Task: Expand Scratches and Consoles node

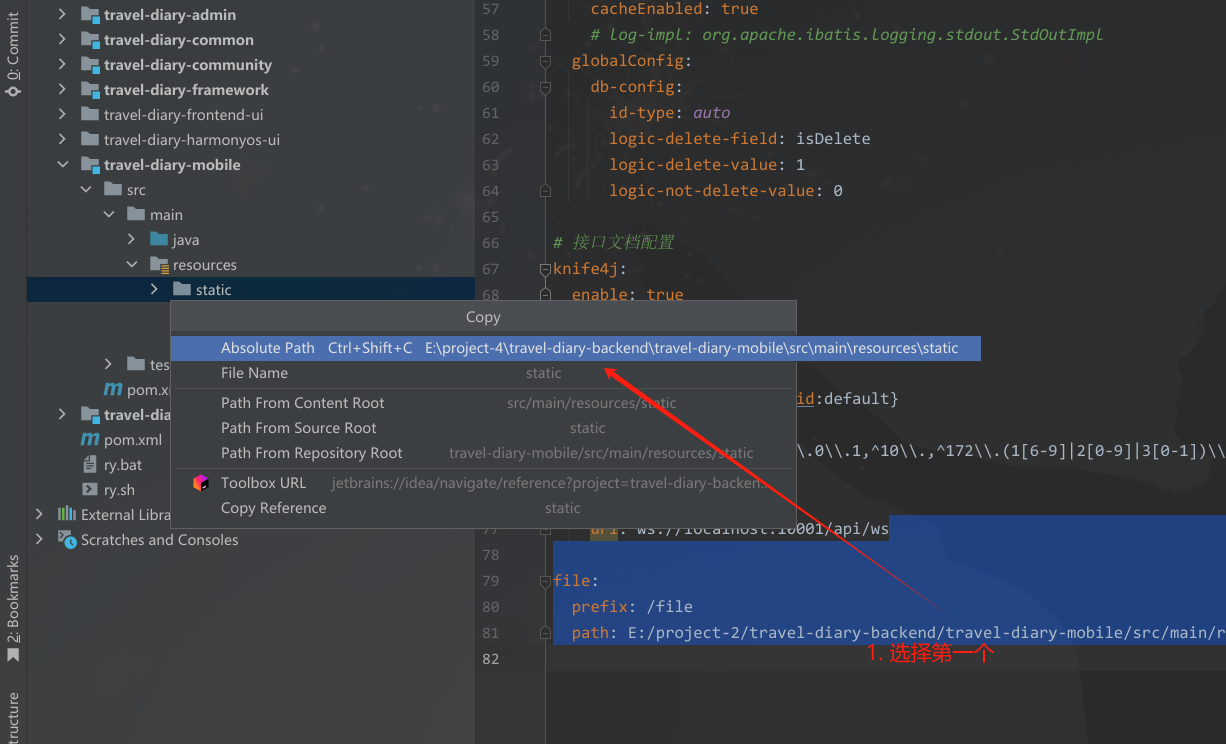Action: [39, 539]
